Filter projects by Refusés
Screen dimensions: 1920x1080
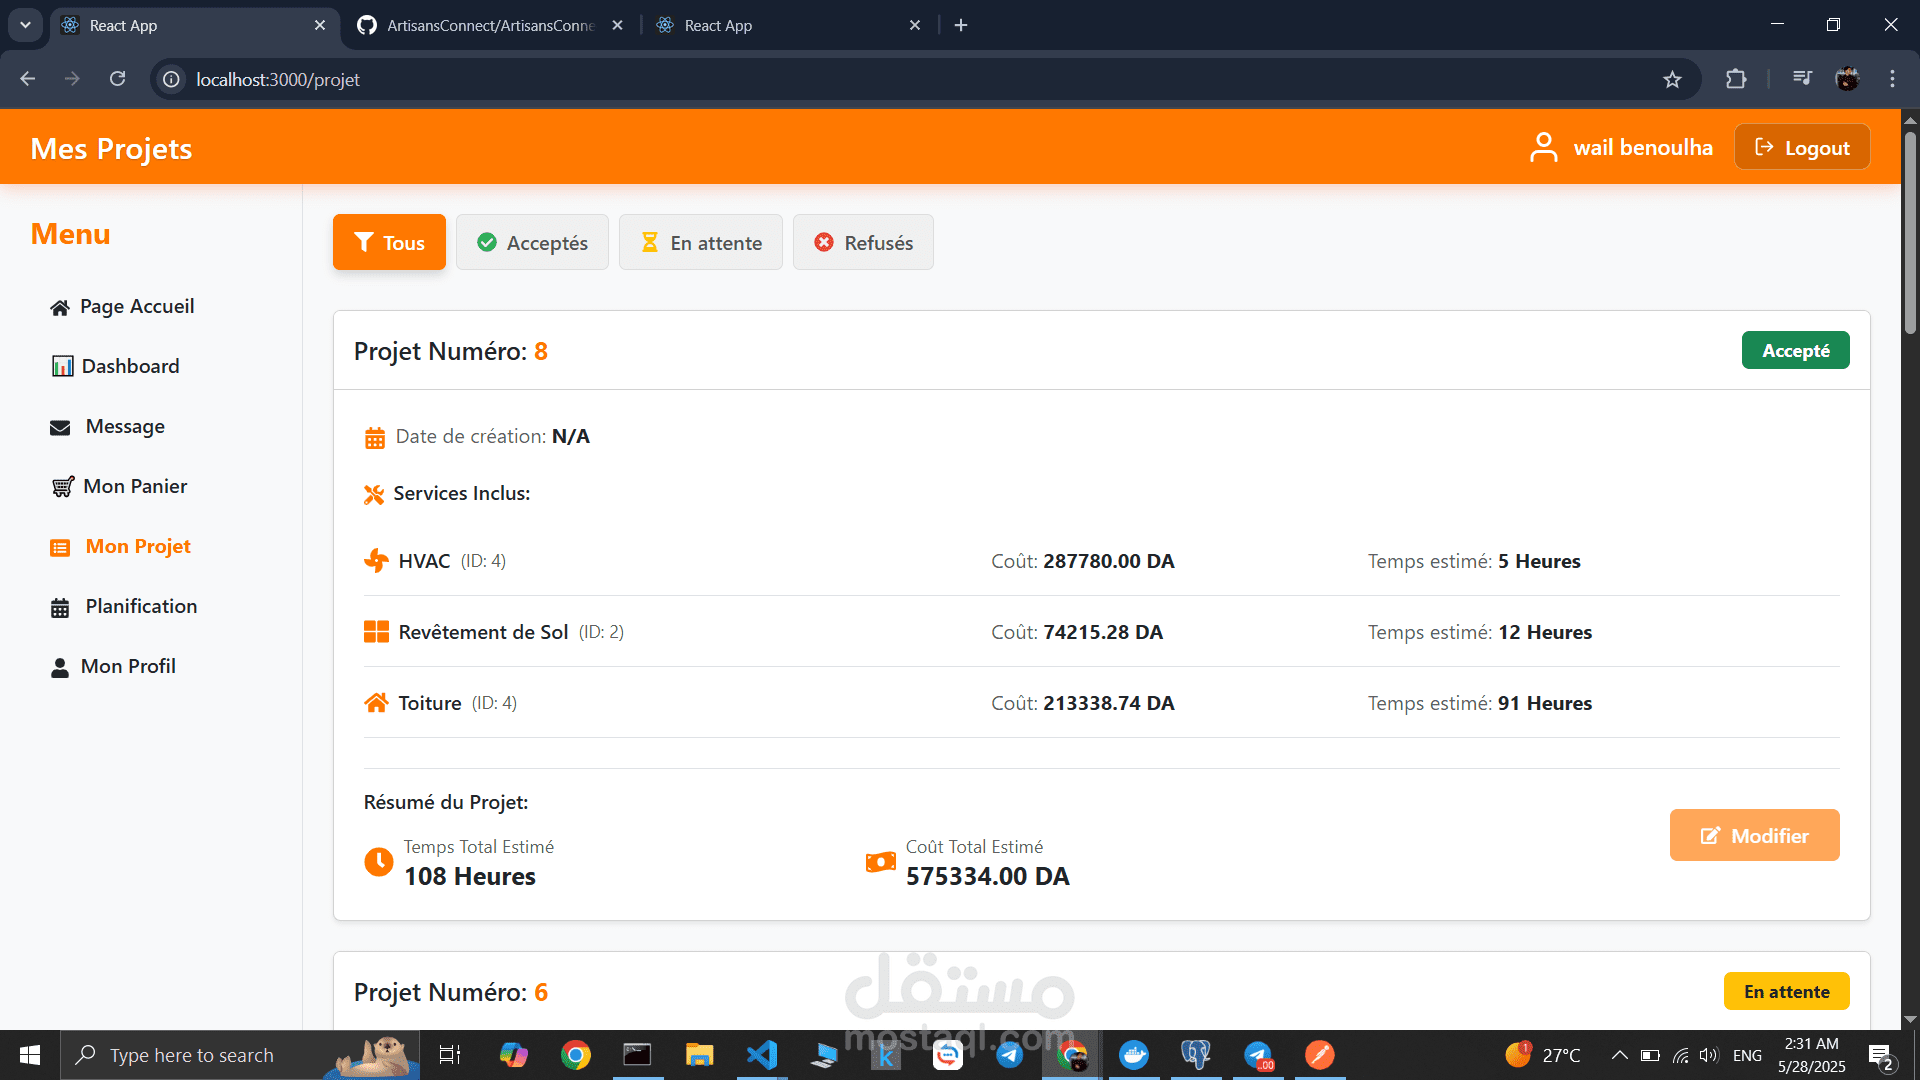[863, 243]
